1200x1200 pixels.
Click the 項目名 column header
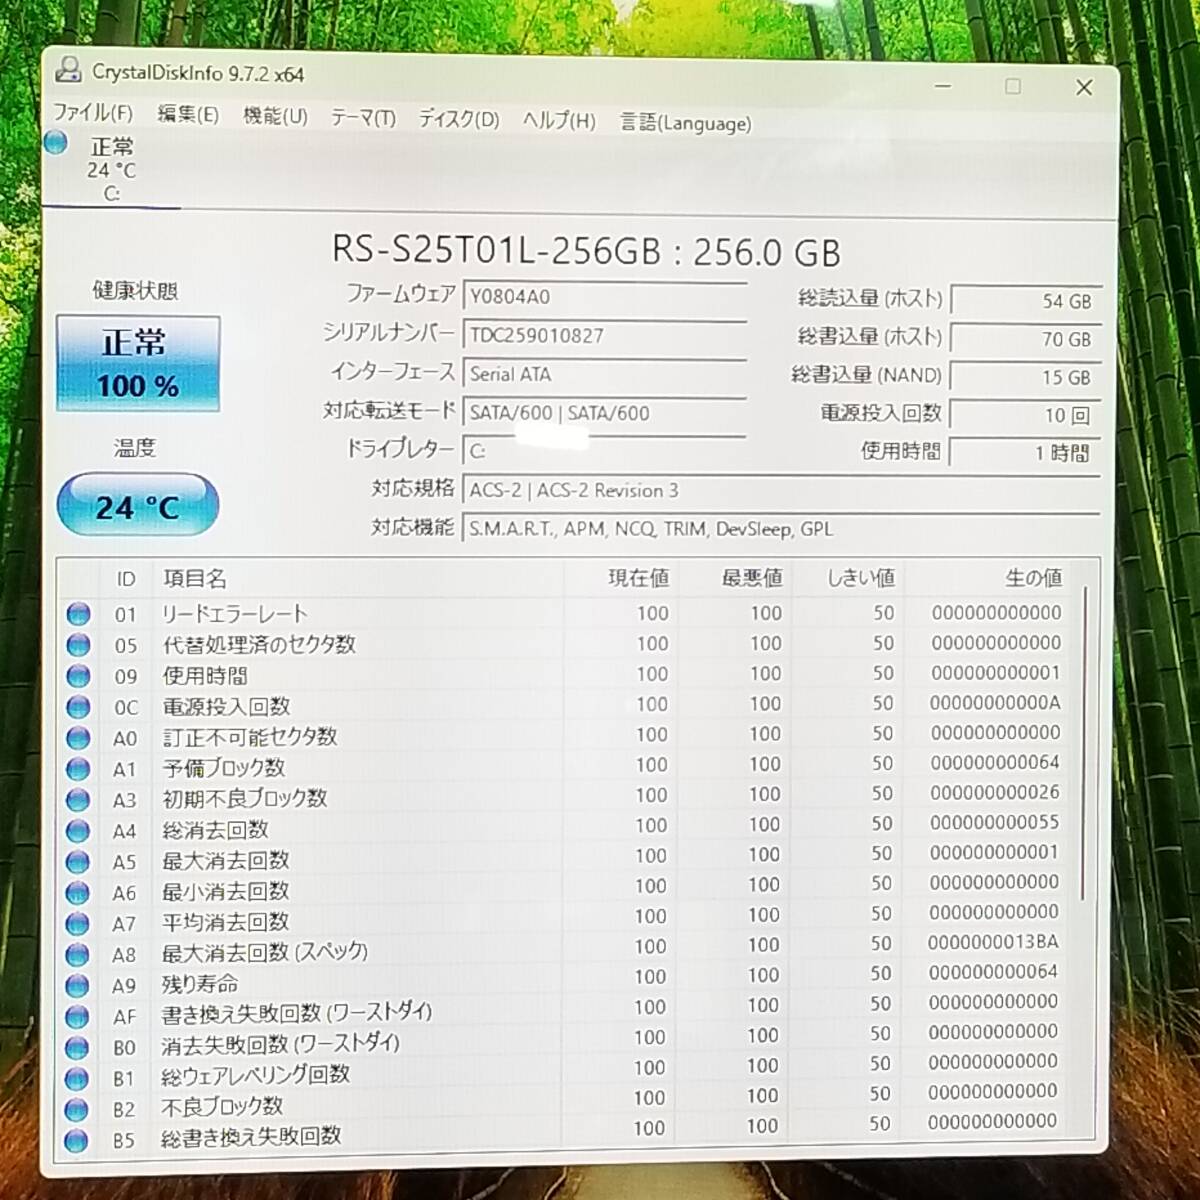click(358, 579)
